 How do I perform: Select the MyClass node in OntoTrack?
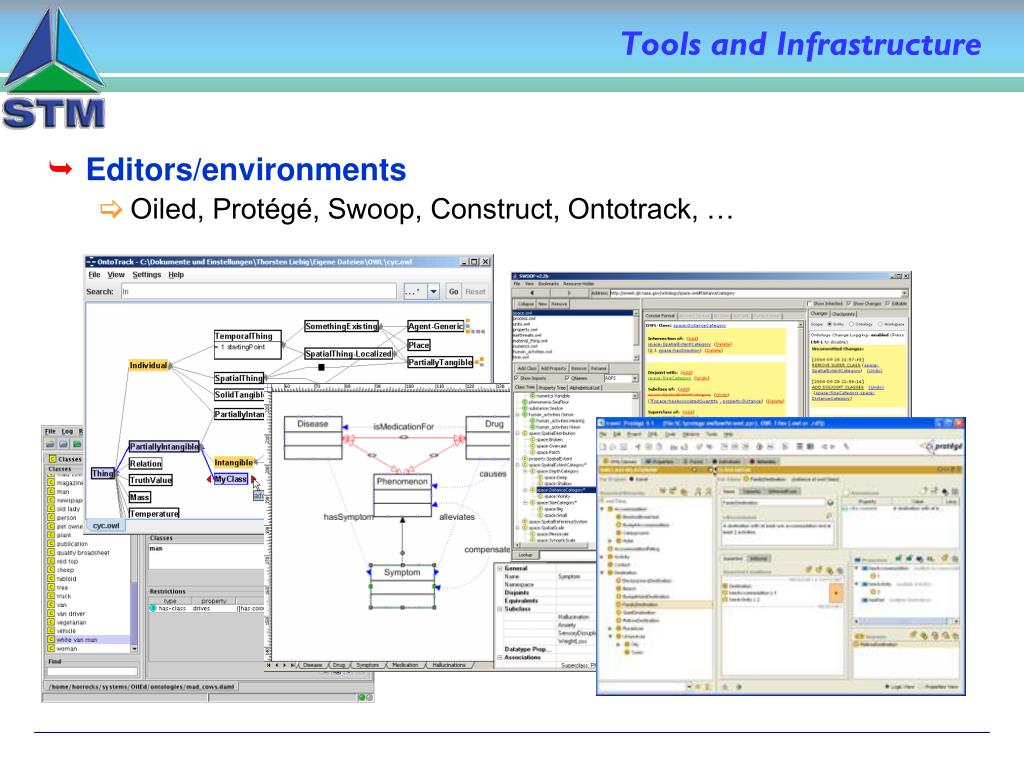coord(231,479)
